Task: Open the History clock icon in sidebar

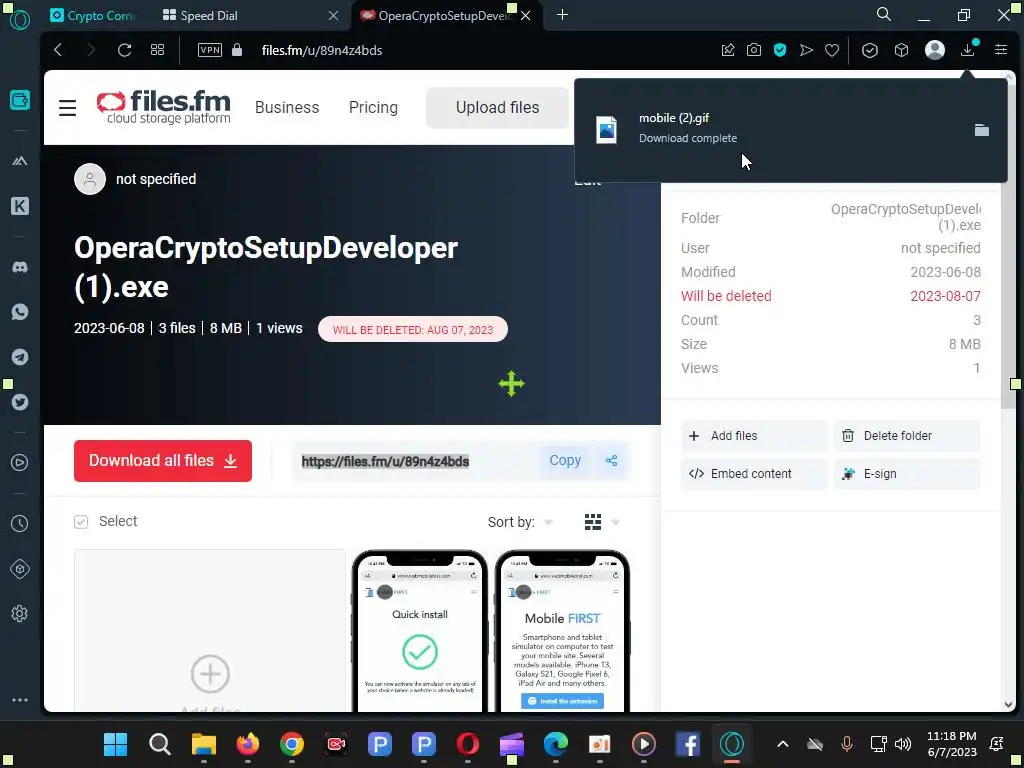Action: coord(20,523)
